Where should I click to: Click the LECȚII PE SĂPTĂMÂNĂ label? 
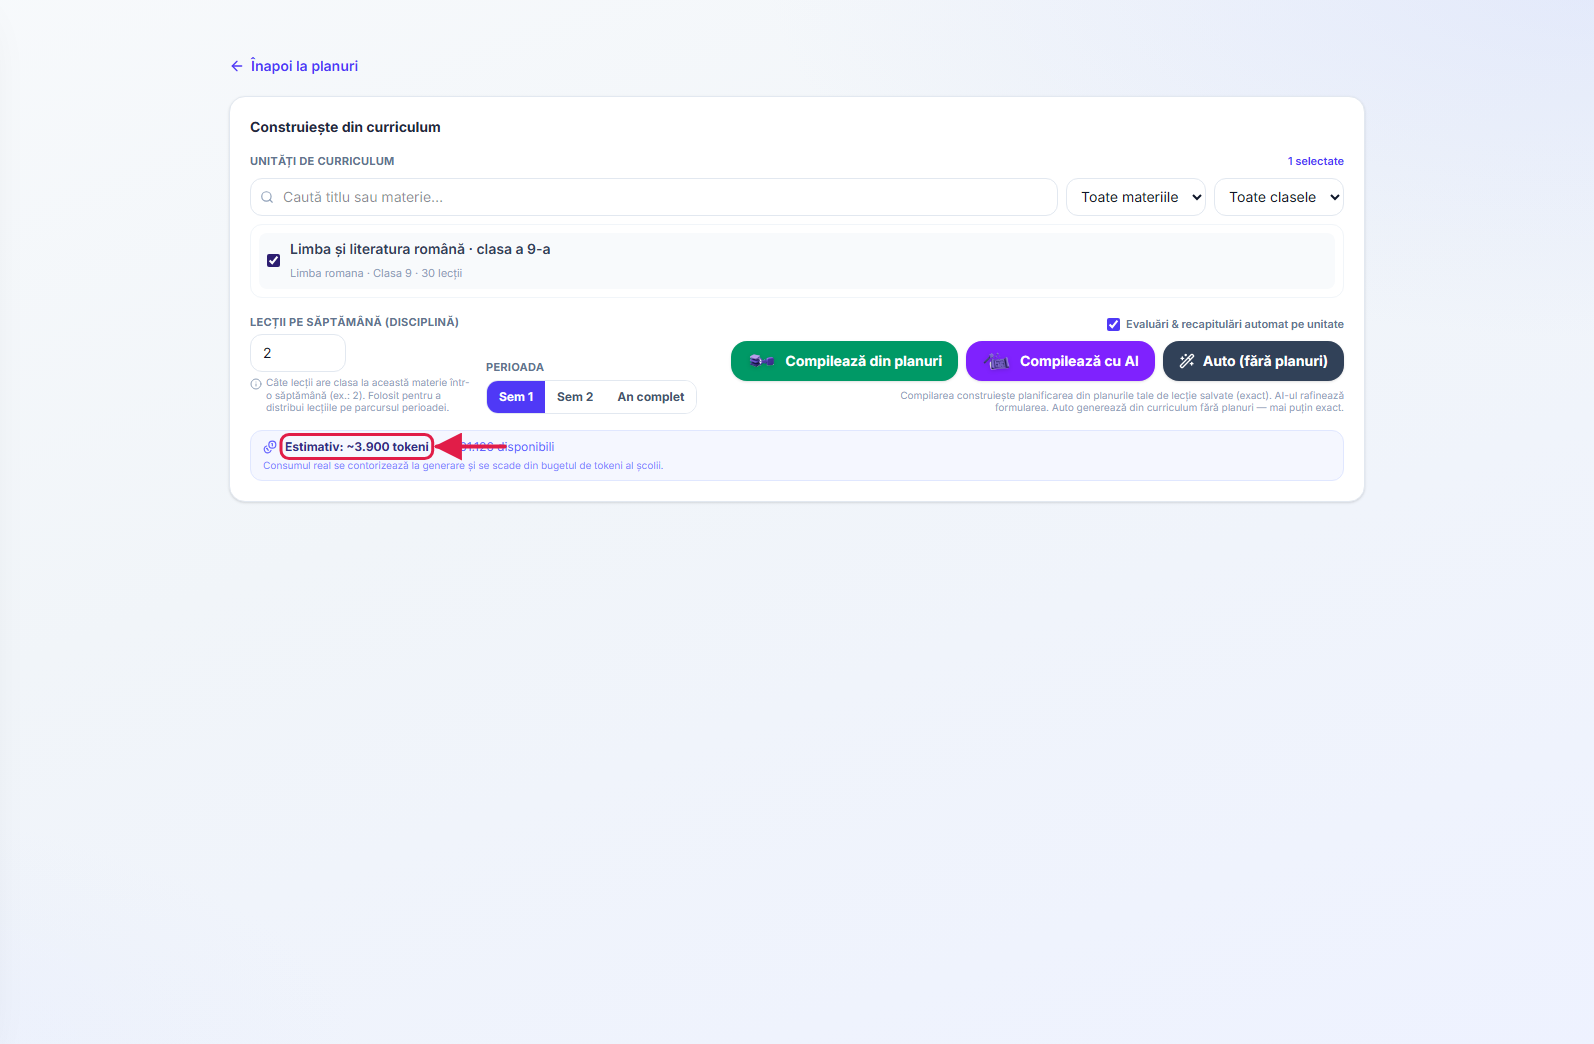(354, 322)
